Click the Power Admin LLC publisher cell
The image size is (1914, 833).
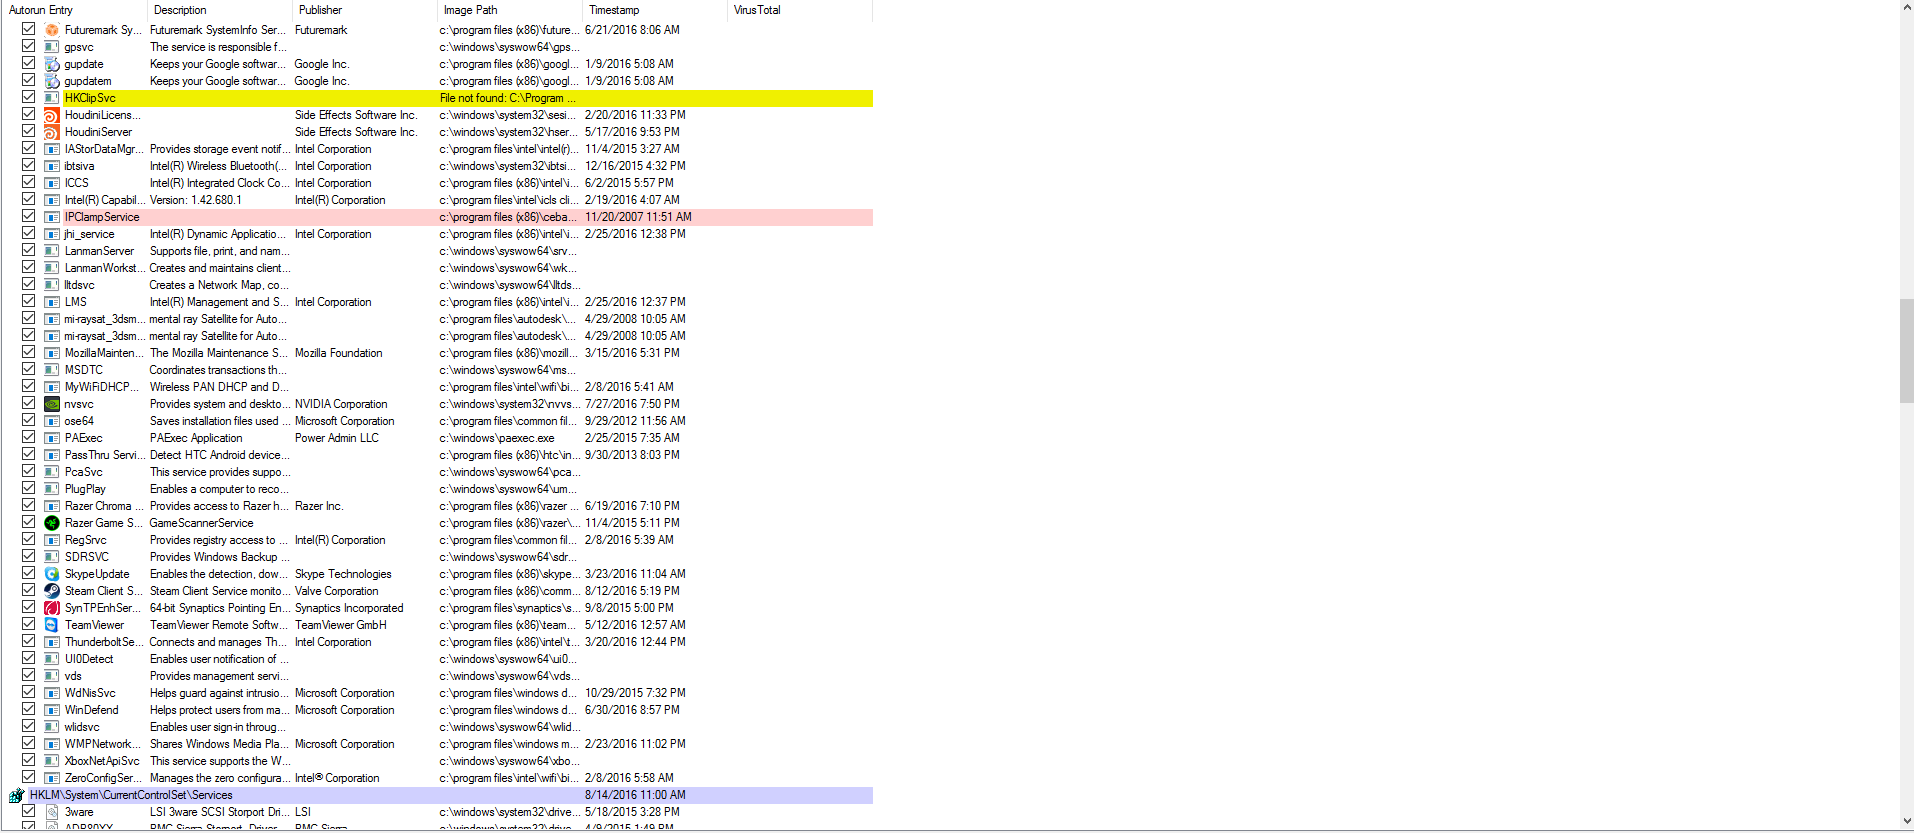click(337, 438)
